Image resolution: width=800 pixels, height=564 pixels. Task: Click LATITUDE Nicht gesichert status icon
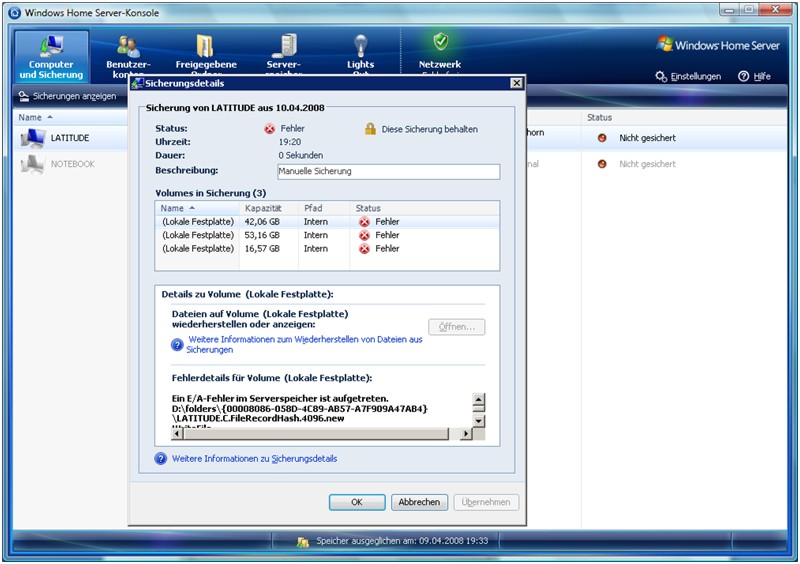(x=602, y=138)
